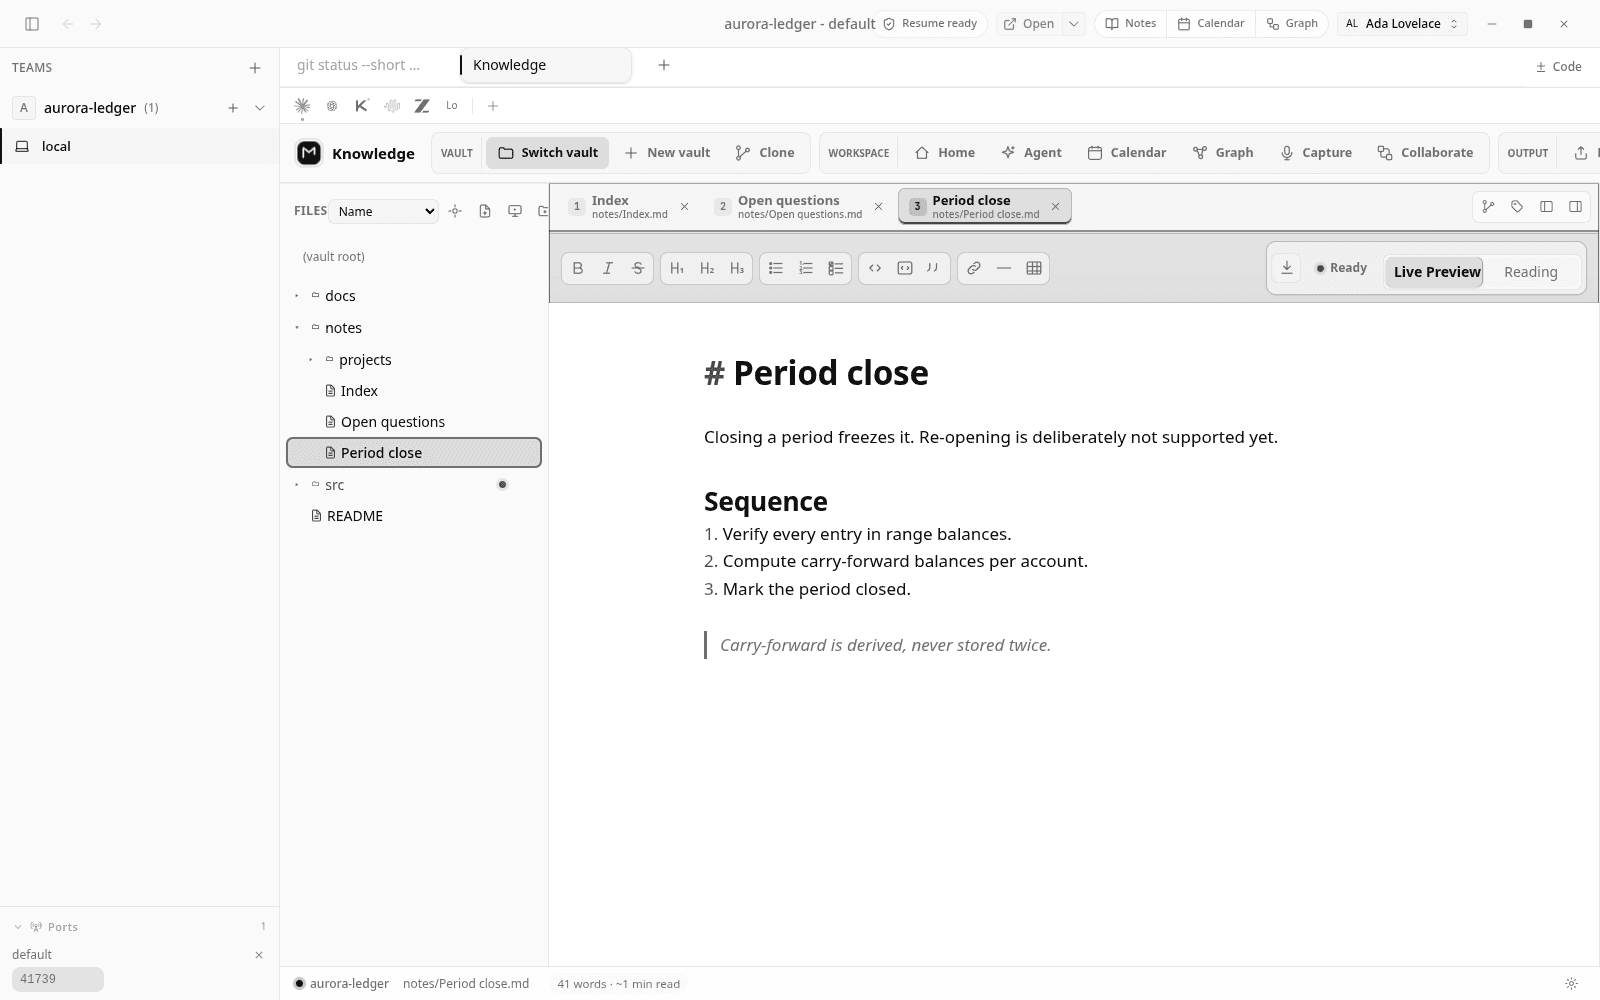Collapse the Ports section
Image resolution: width=1600 pixels, height=1000 pixels.
(17, 927)
